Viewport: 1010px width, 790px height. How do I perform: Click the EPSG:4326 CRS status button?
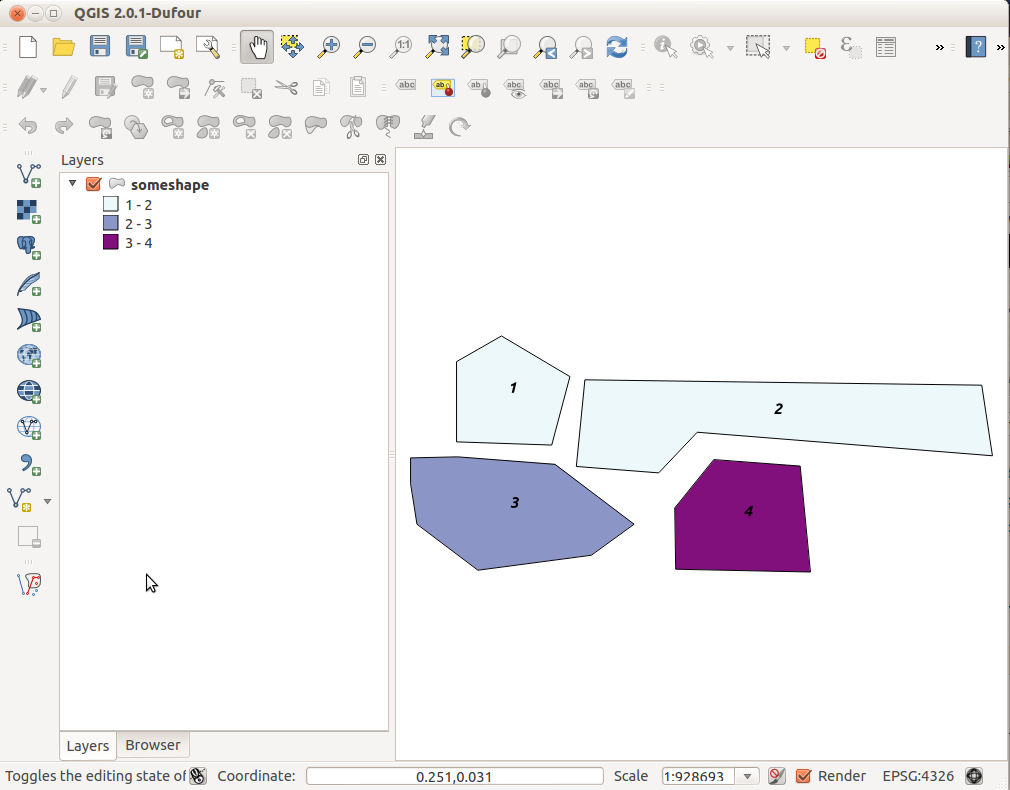click(x=917, y=776)
